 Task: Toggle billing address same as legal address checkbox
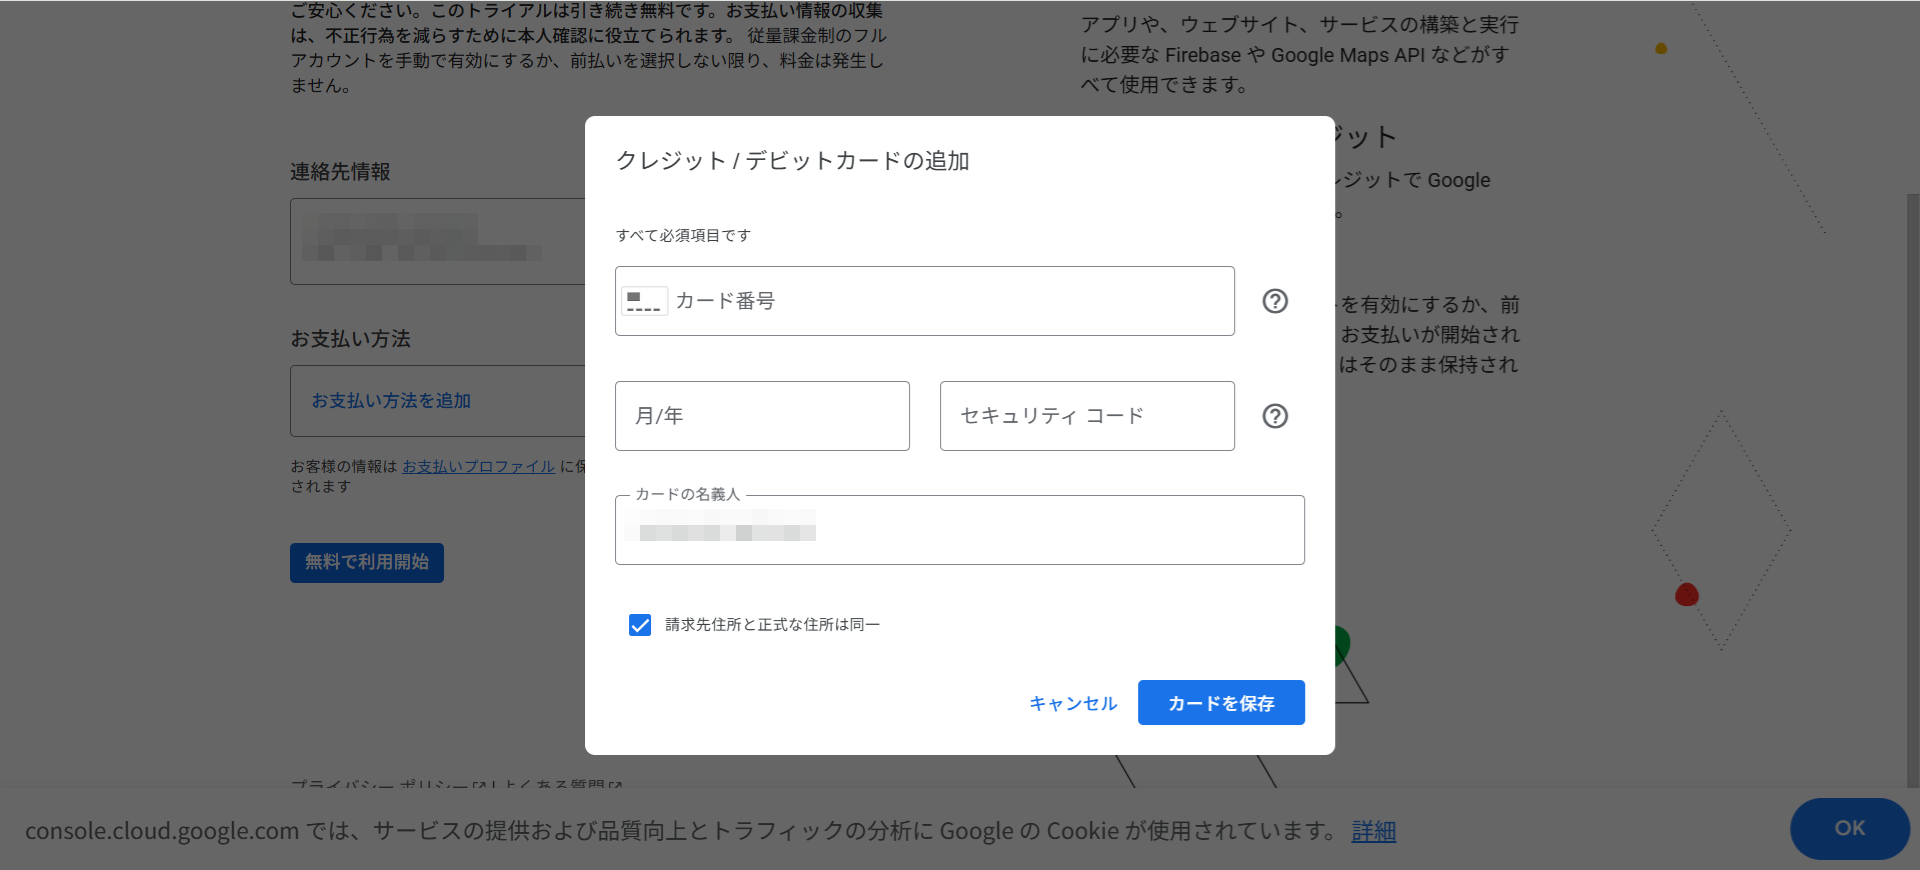click(x=640, y=625)
